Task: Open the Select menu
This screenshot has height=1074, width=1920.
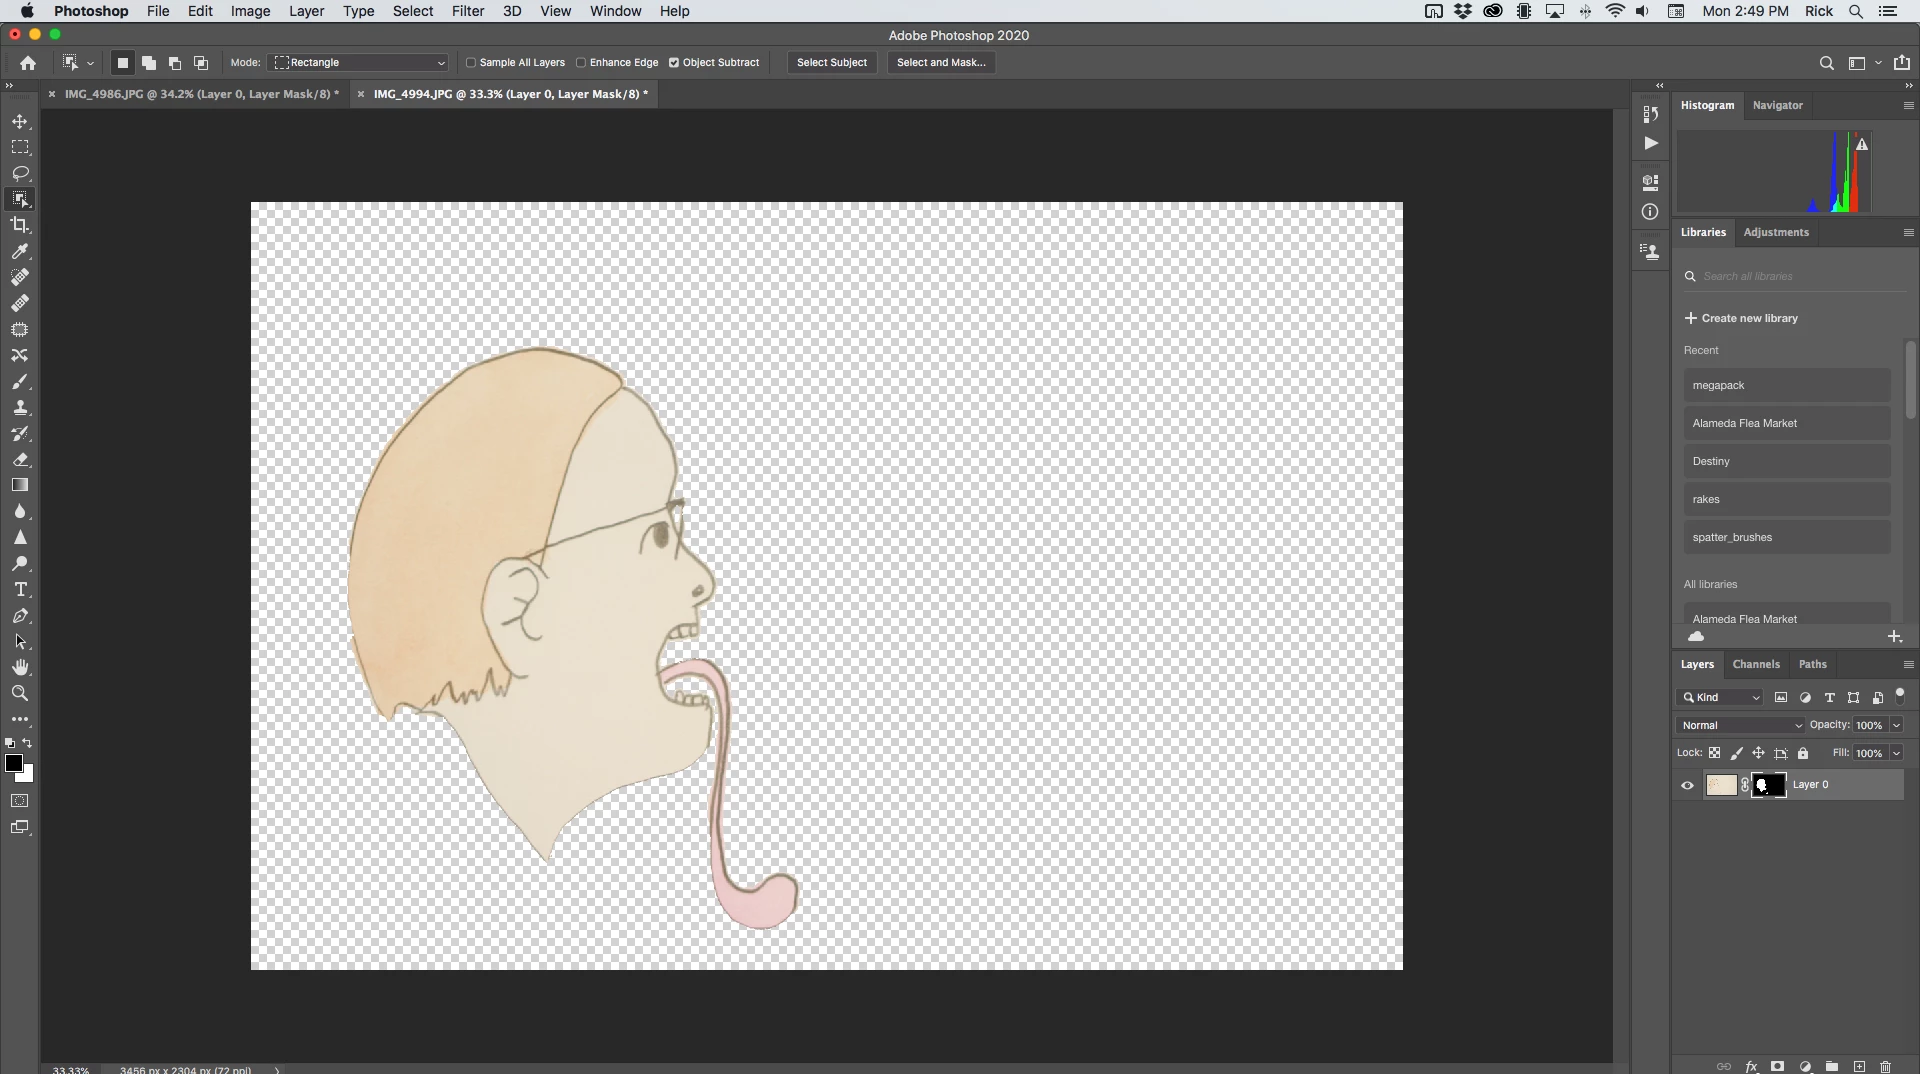Action: coord(412,11)
